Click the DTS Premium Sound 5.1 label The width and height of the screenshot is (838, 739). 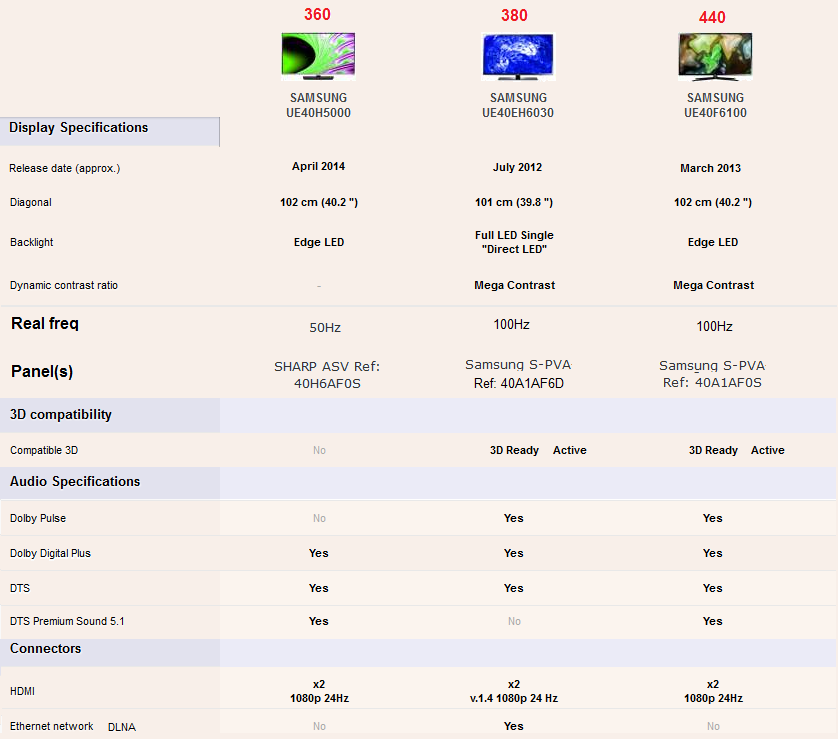tap(67, 621)
